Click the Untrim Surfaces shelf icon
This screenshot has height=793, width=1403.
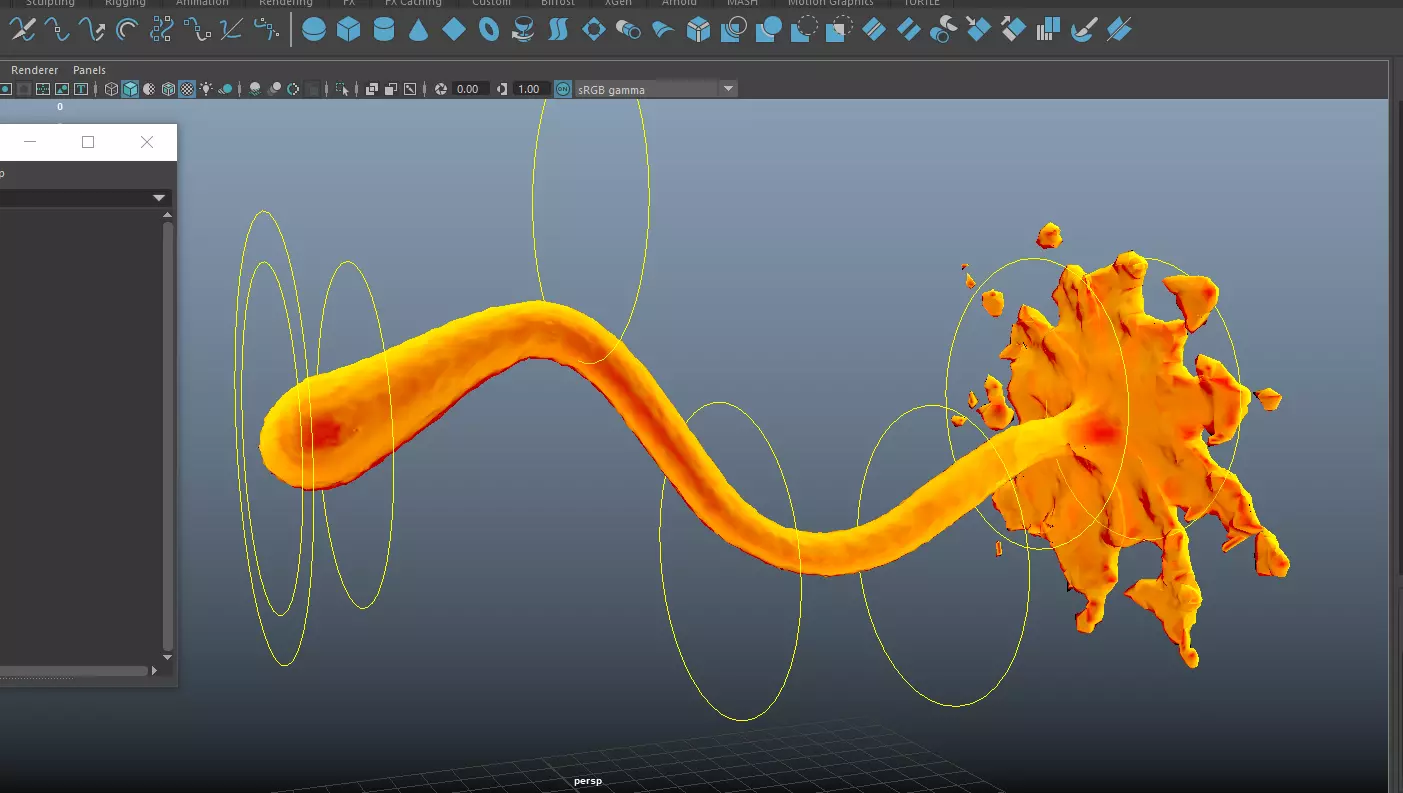(x=838, y=30)
